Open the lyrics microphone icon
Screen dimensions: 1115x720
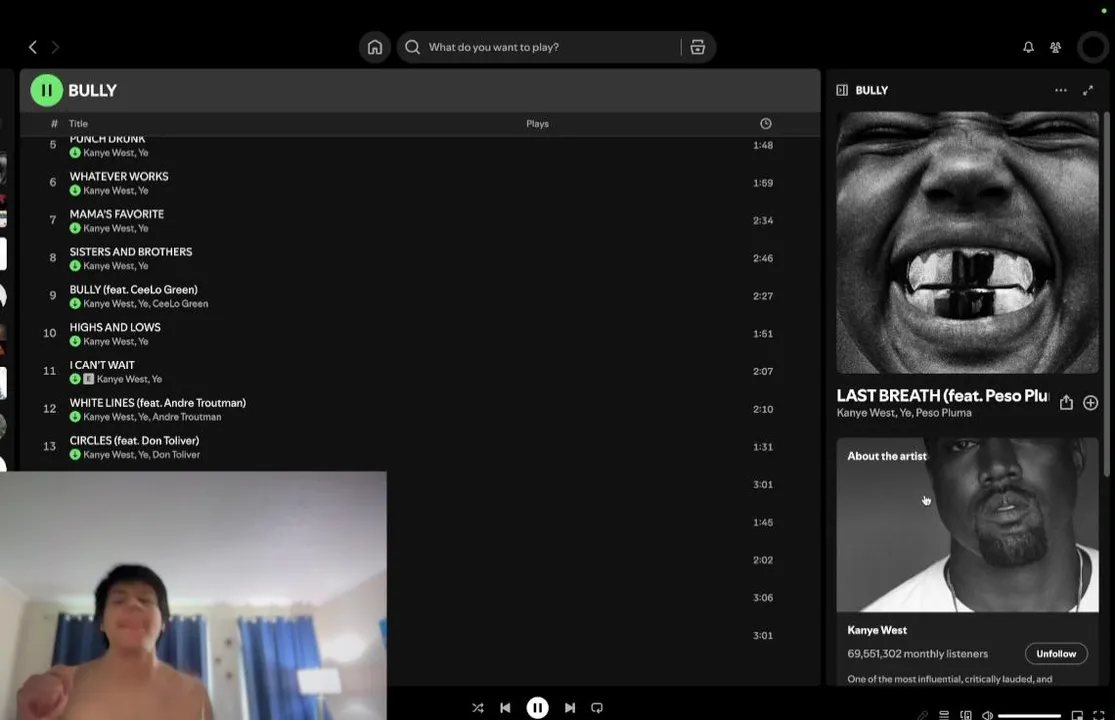coord(922,715)
